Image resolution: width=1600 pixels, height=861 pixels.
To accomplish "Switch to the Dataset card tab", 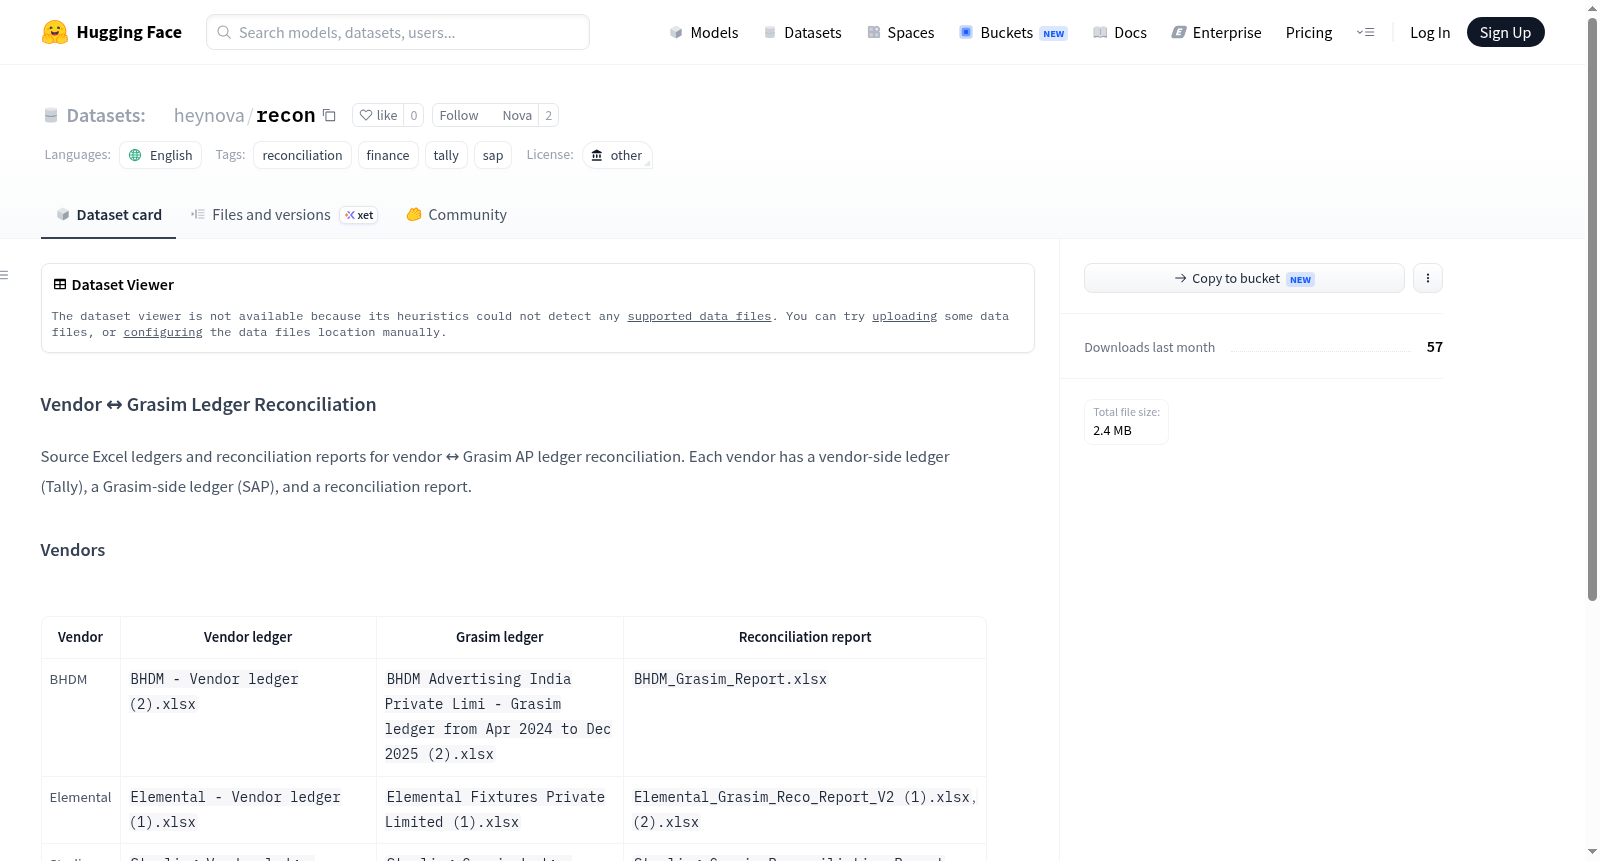I will (108, 214).
